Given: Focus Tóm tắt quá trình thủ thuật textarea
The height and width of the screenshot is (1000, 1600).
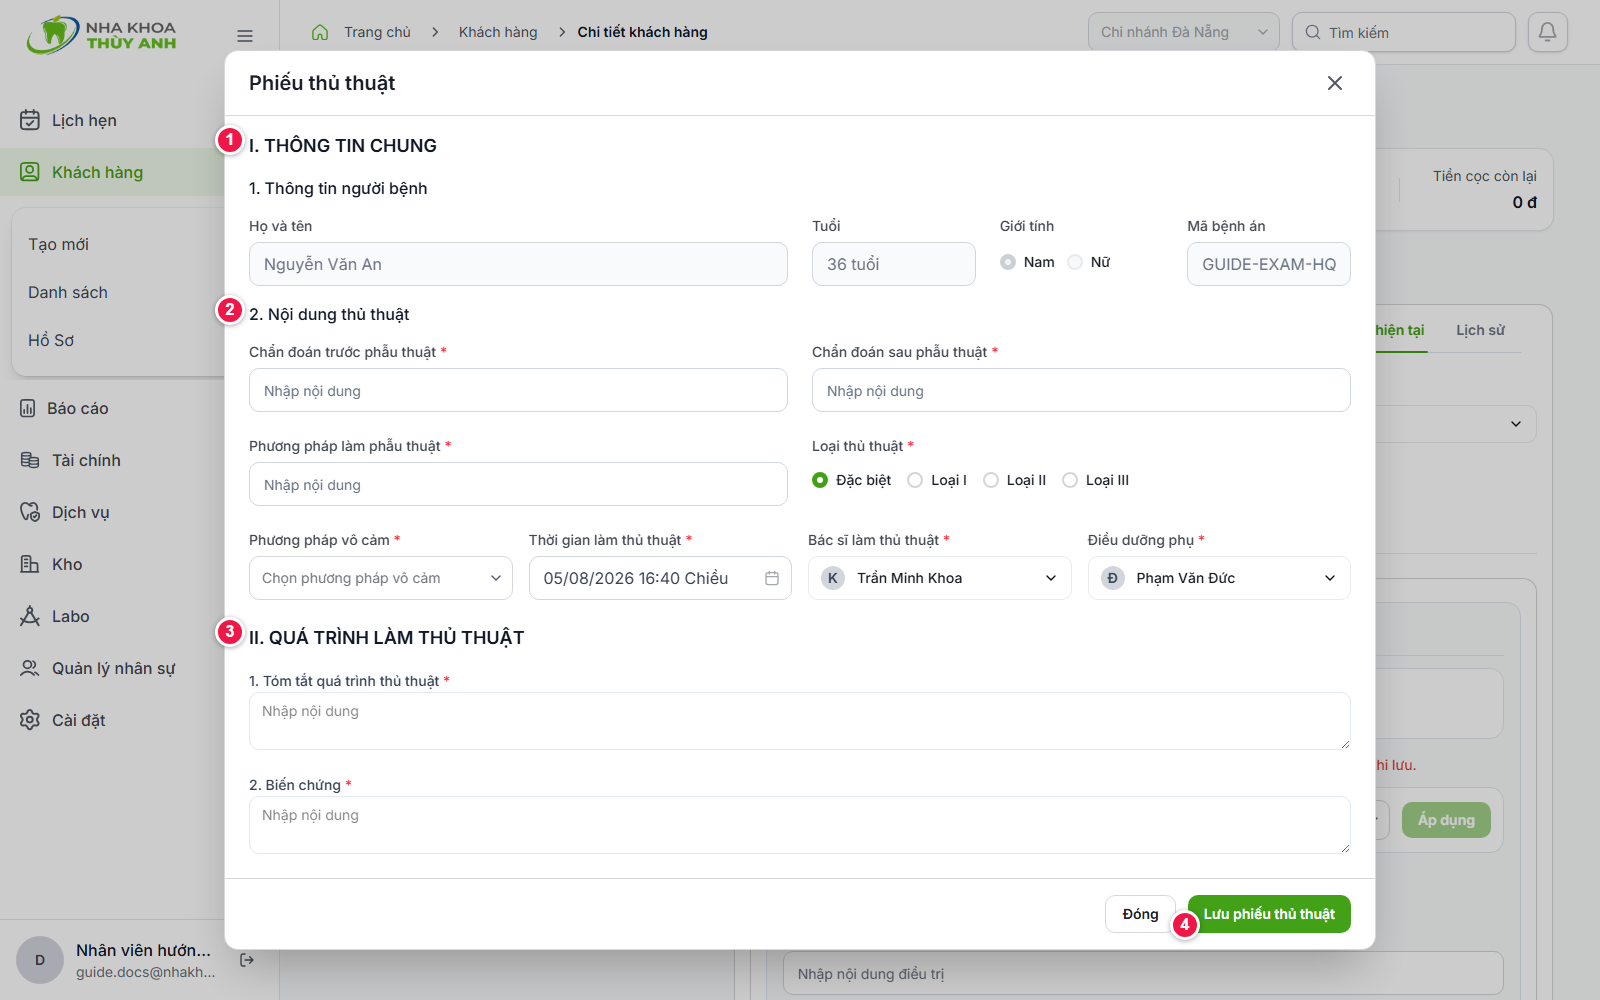Looking at the screenshot, I should pyautogui.click(x=800, y=721).
